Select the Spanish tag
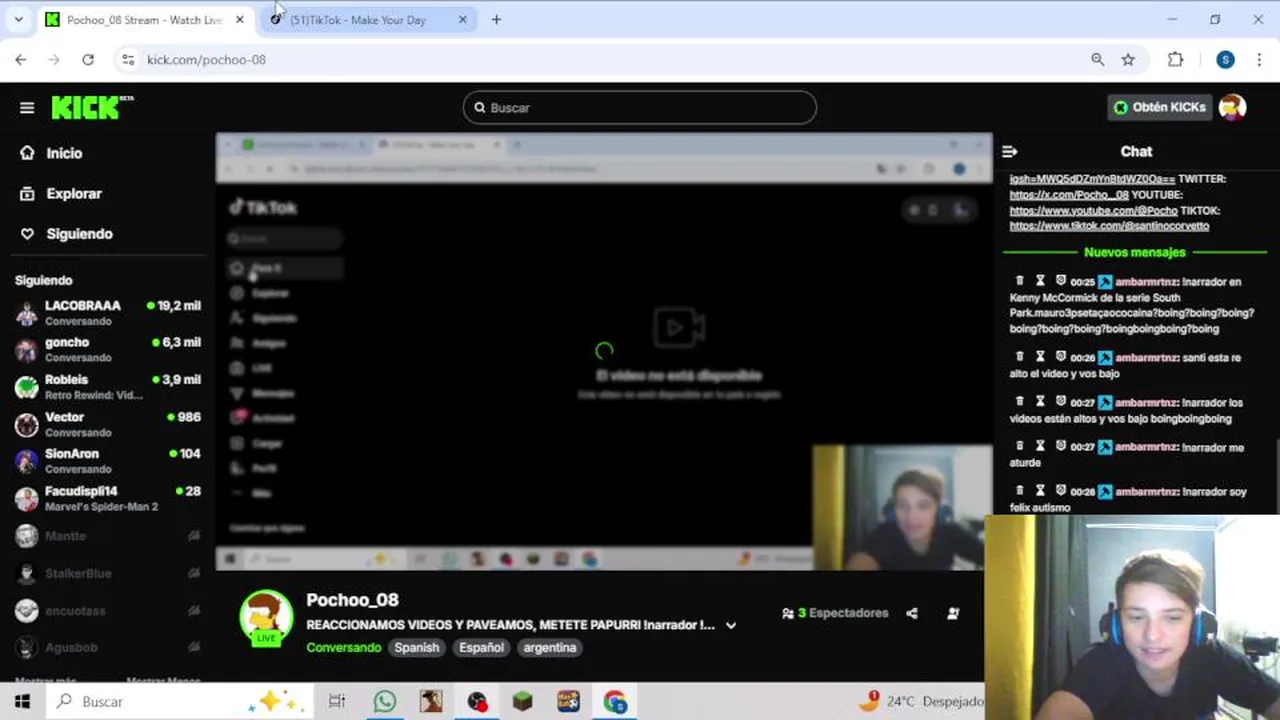This screenshot has height=720, width=1280. click(417, 647)
